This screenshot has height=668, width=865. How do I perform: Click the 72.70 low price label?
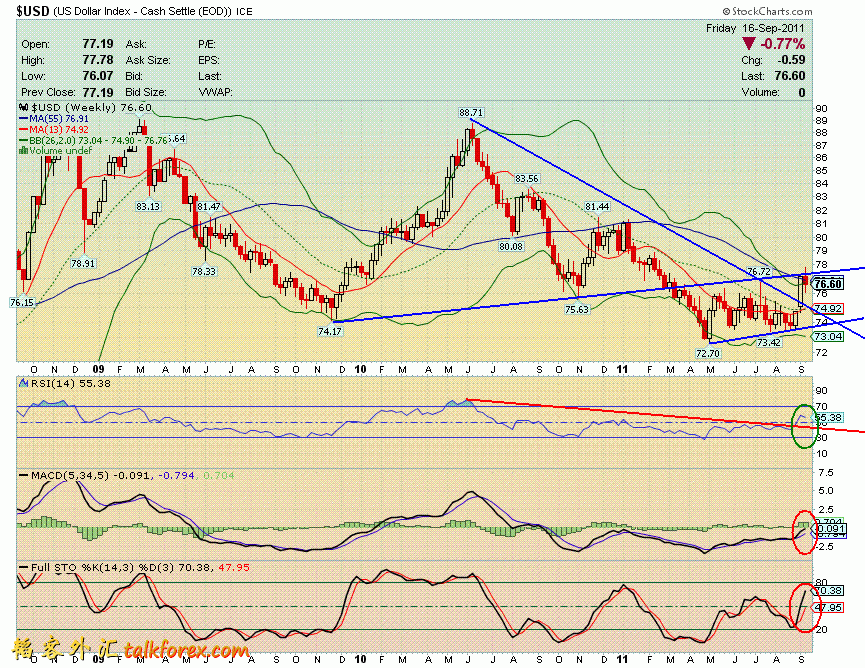708,353
